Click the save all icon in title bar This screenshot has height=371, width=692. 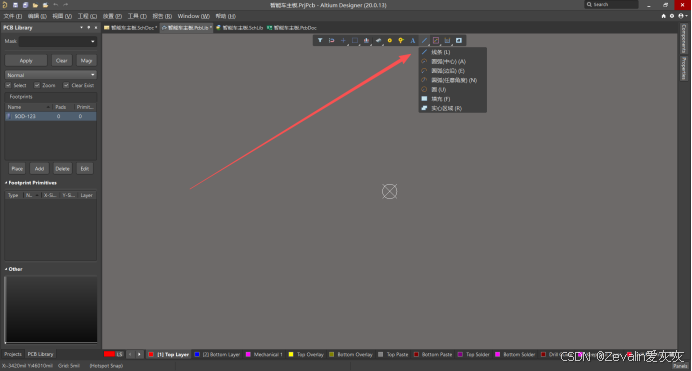point(25,5)
